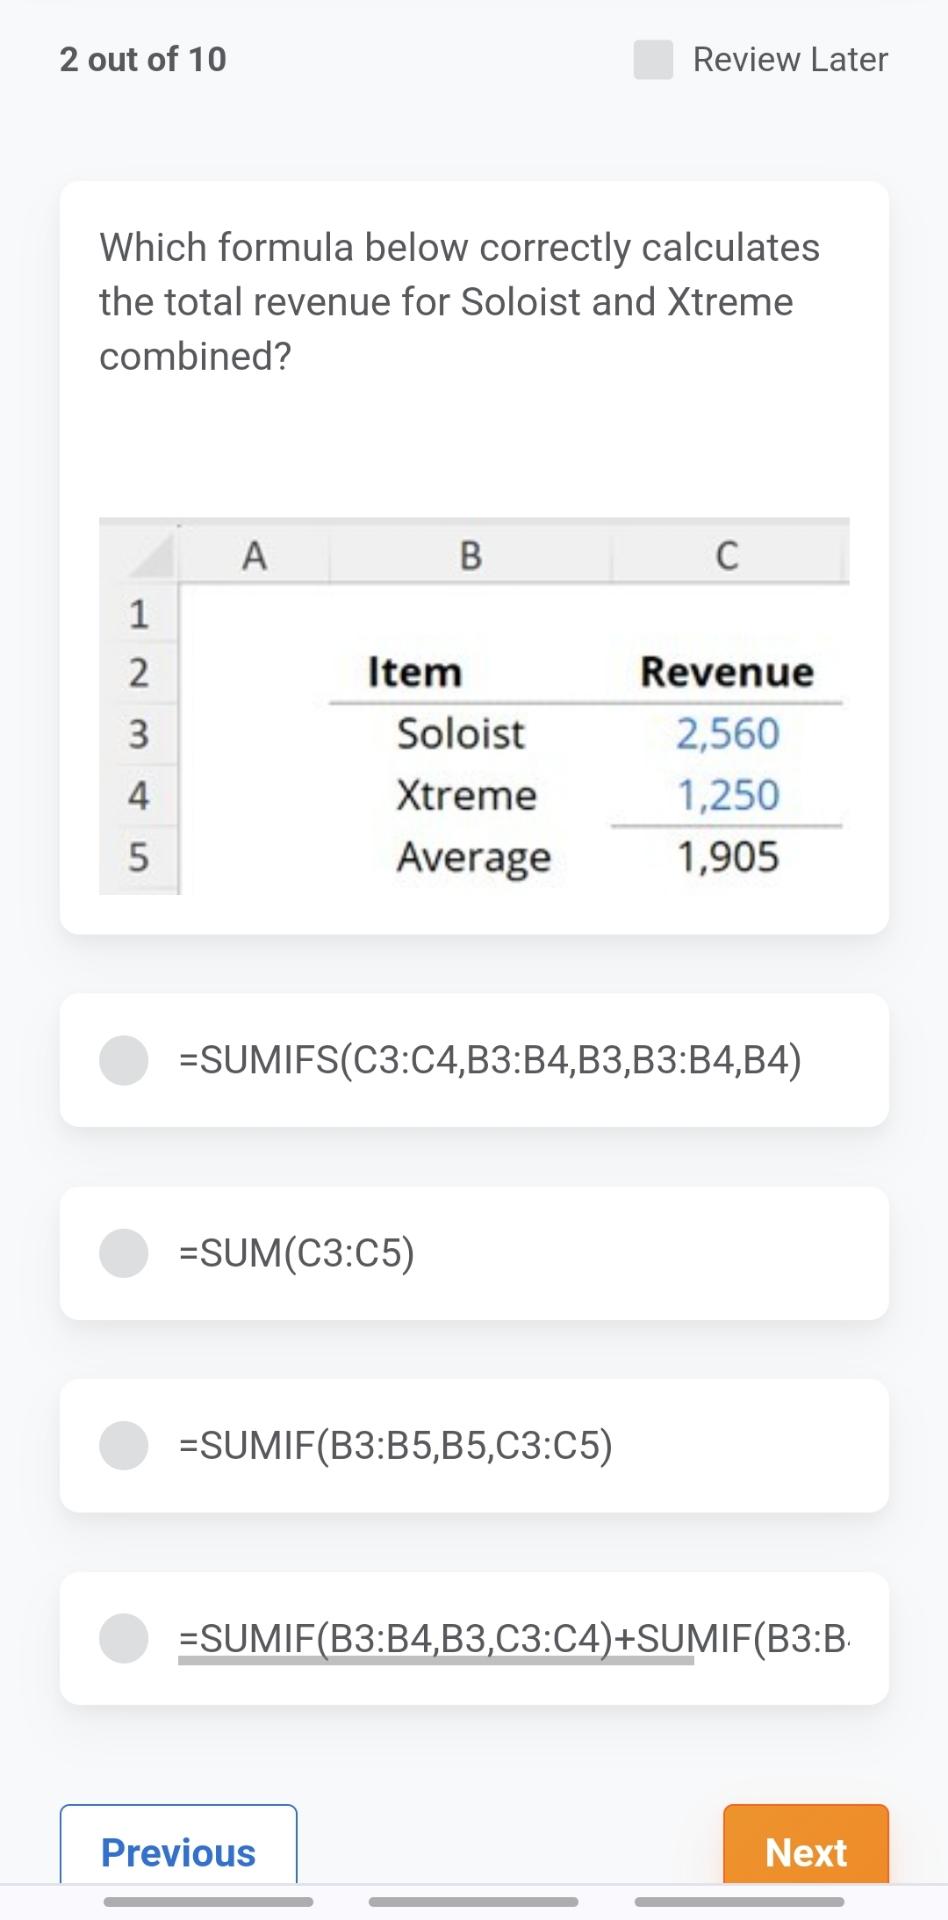Select the last SUMIF+SUMIF answer radio button

click(x=124, y=1638)
